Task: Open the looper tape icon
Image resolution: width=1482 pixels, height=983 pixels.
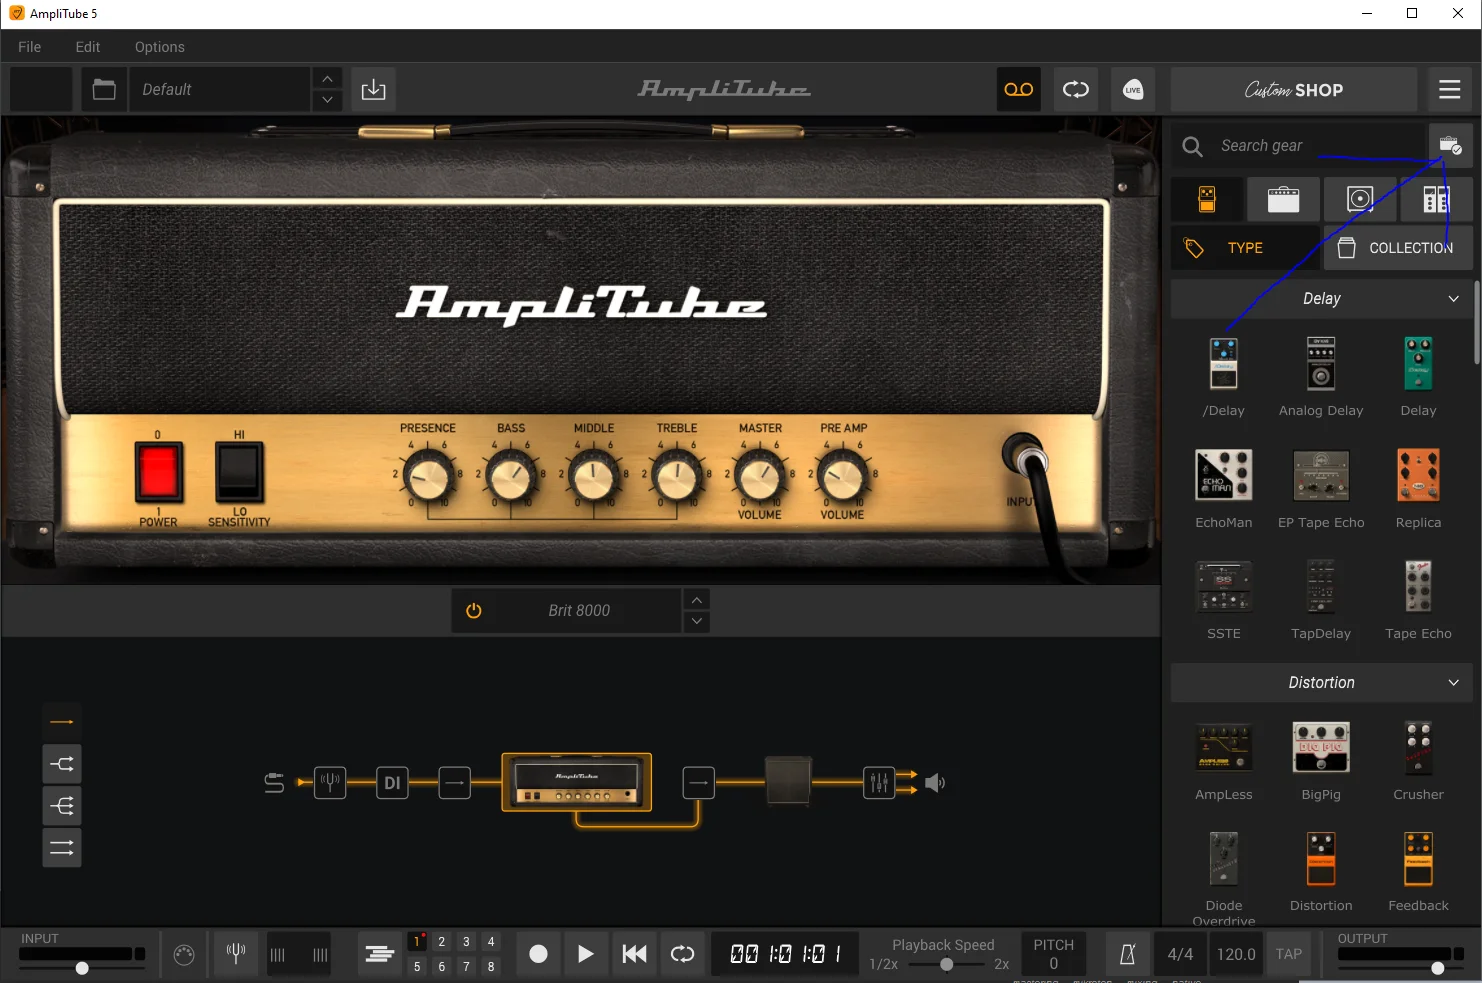Action: pos(1018,89)
